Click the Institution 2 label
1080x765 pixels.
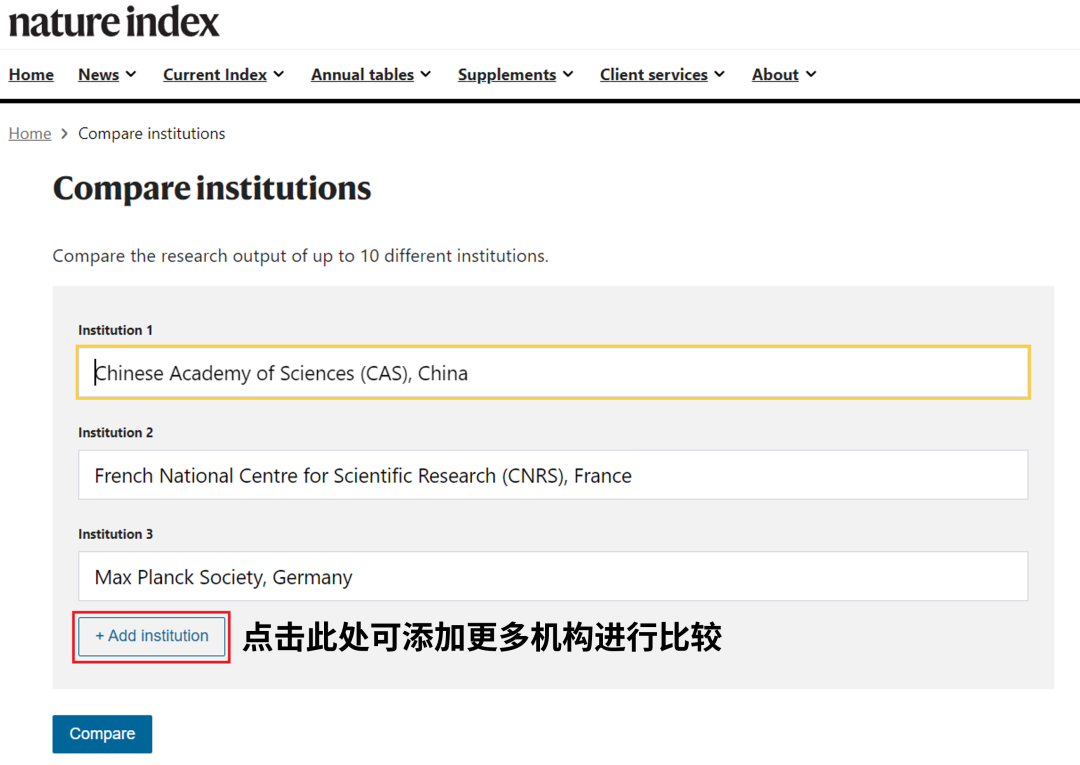[x=116, y=432]
